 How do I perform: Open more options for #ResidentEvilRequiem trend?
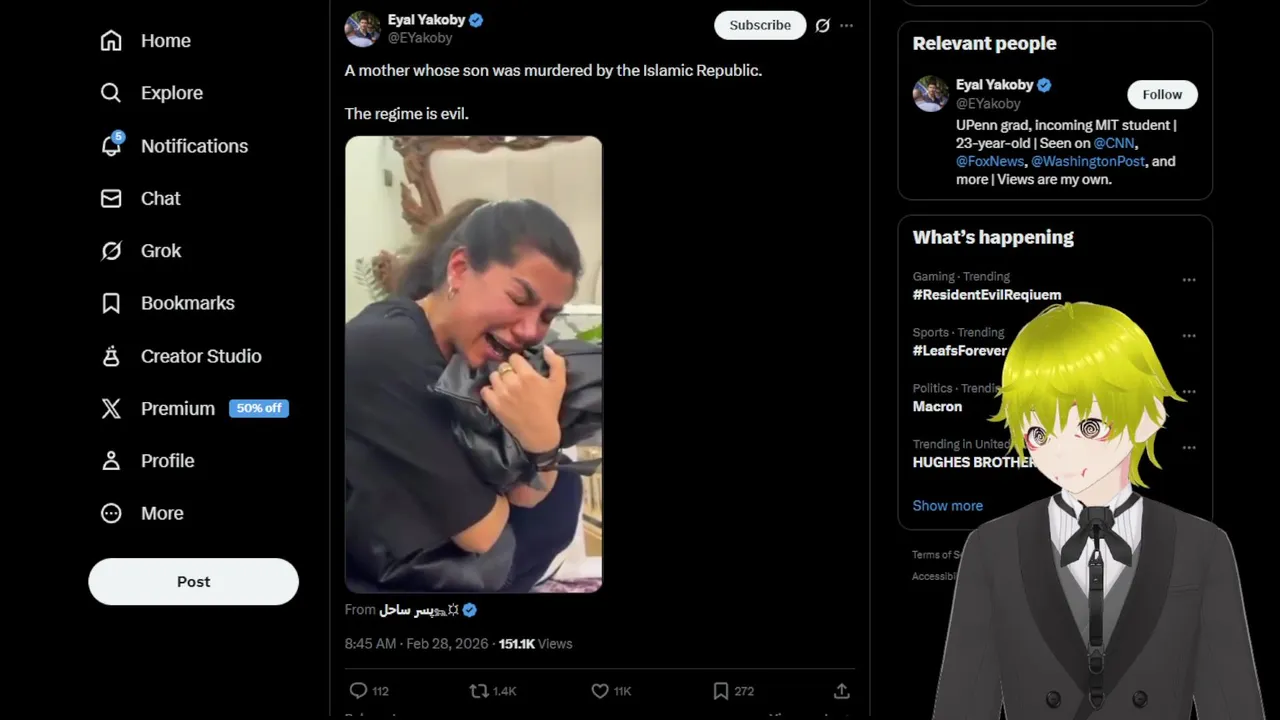[1189, 280]
